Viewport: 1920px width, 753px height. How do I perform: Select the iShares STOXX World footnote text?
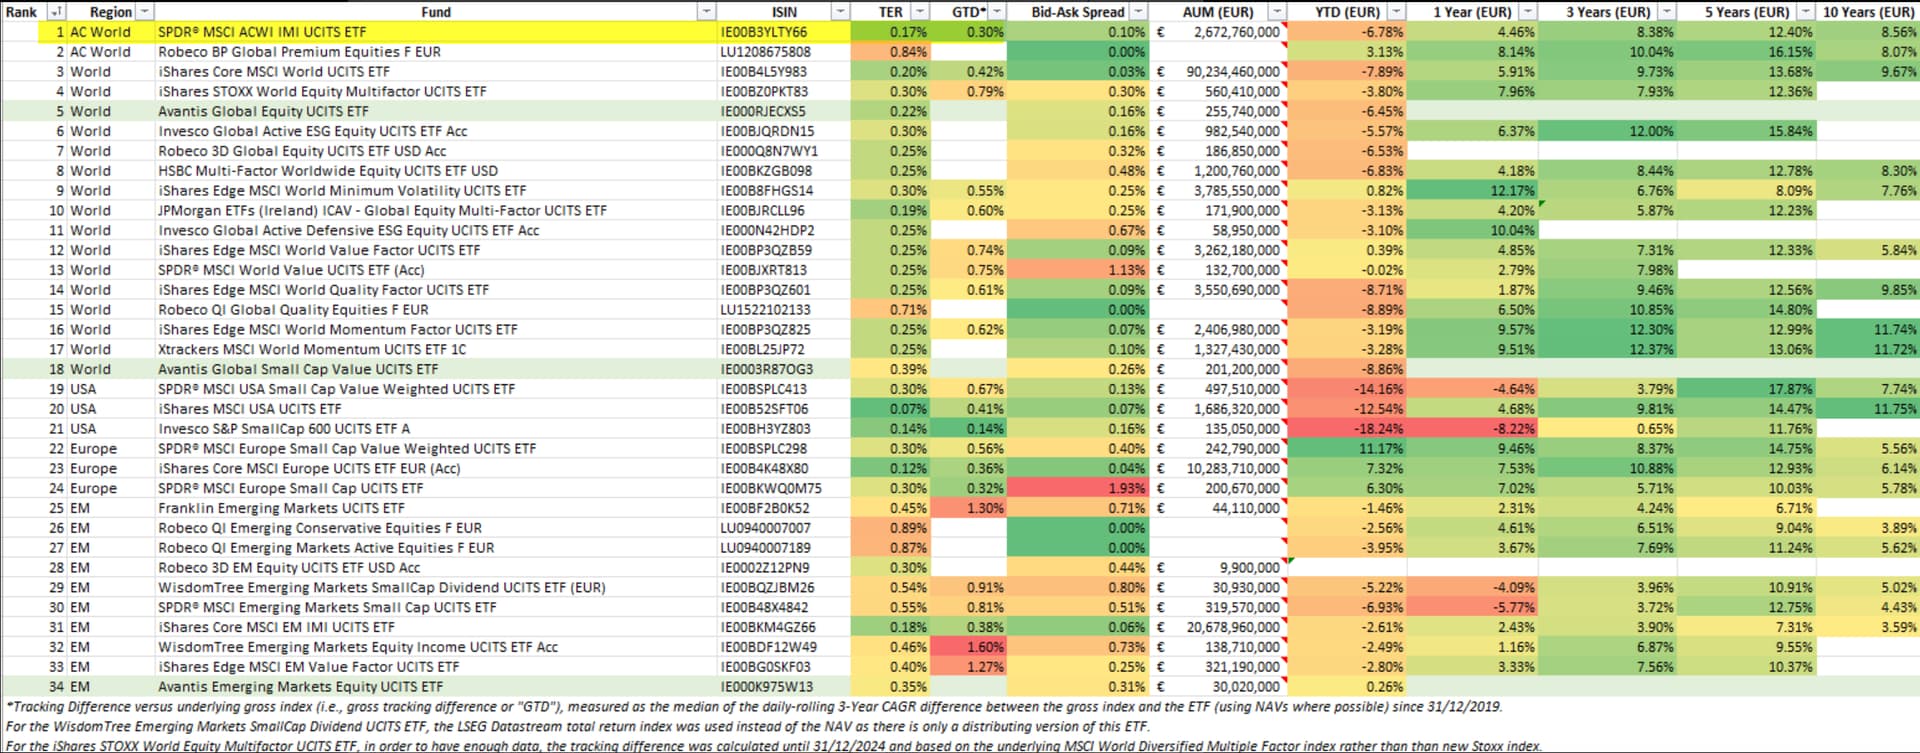774,746
